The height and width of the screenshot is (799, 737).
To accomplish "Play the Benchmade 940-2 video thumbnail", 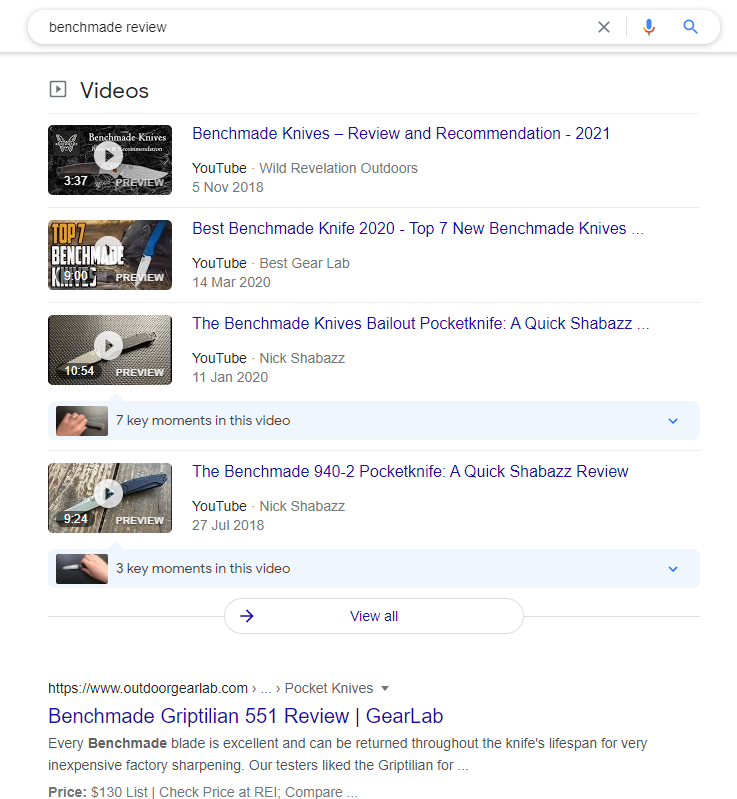I will pos(110,498).
